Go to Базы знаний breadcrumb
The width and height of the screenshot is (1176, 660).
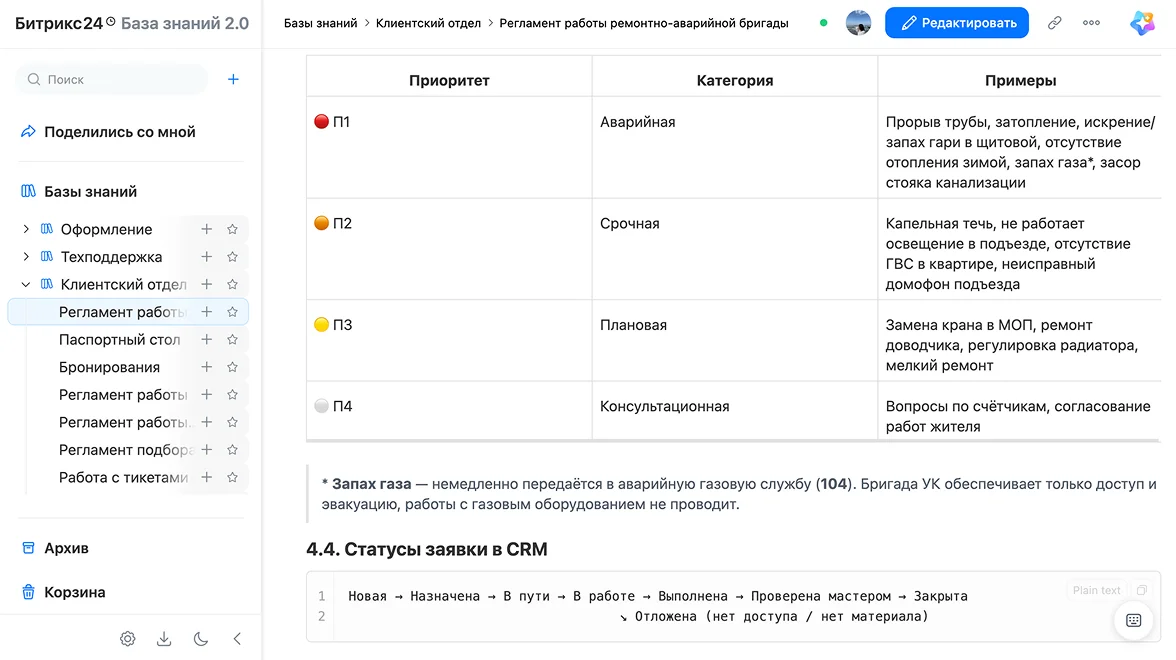(320, 23)
